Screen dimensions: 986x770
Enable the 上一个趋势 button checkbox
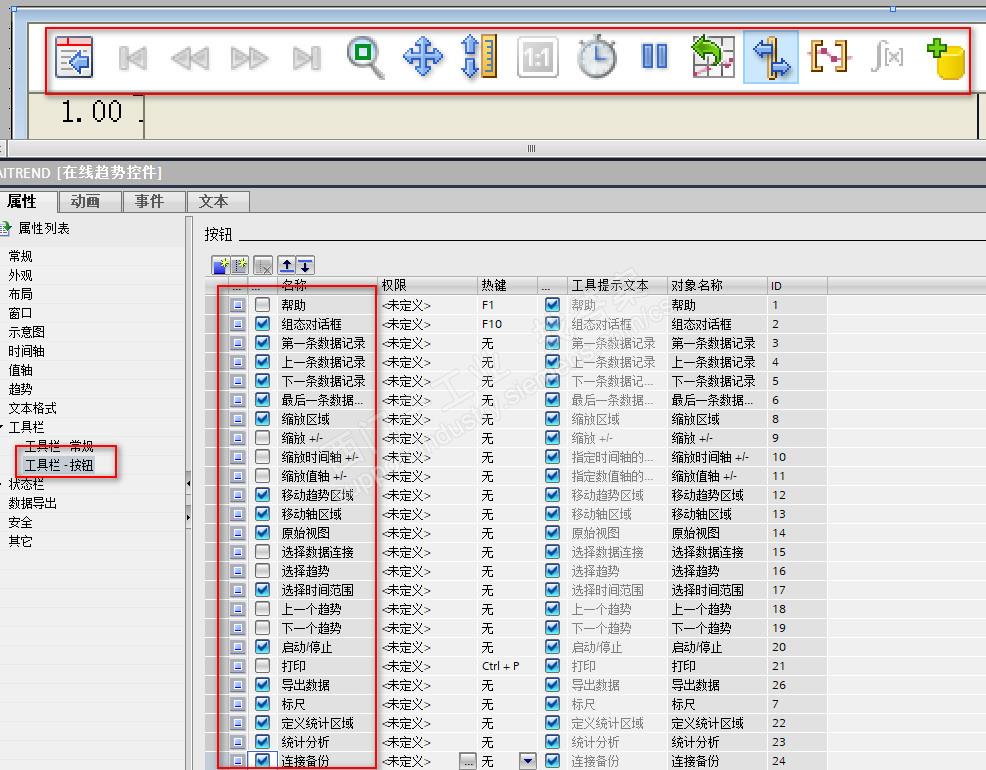262,608
